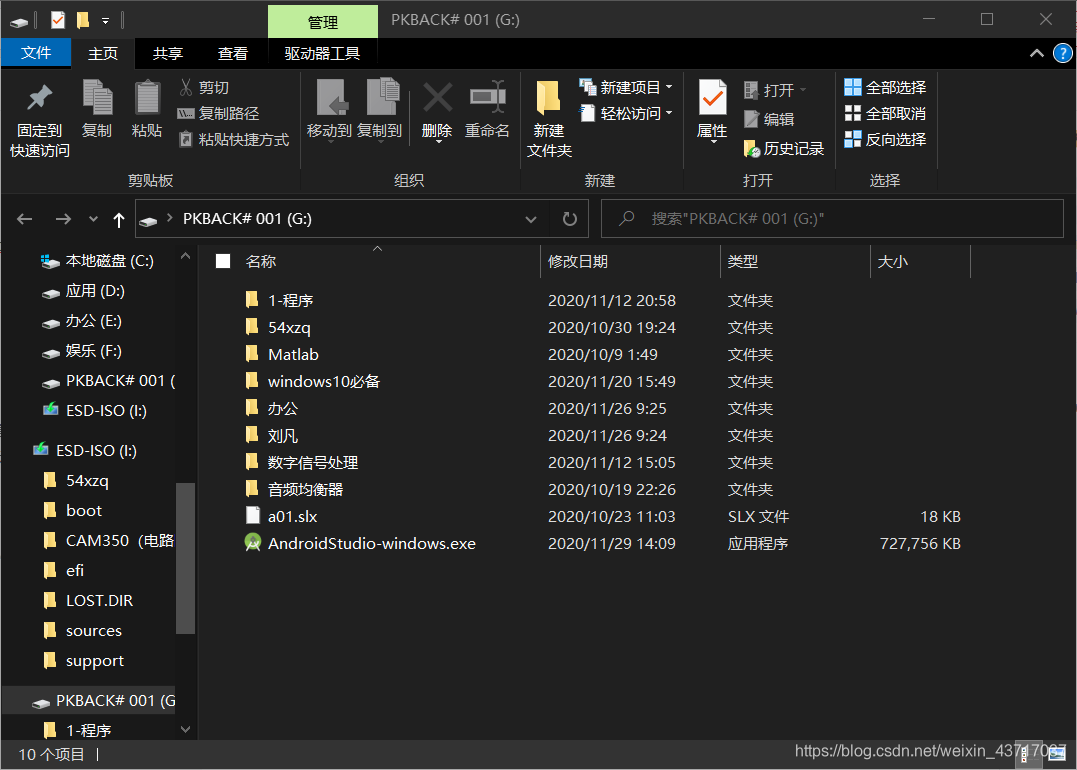Viewport: 1077px width, 770px height.
Task: Collapse the ribbon with the chevron
Action: (1036, 53)
